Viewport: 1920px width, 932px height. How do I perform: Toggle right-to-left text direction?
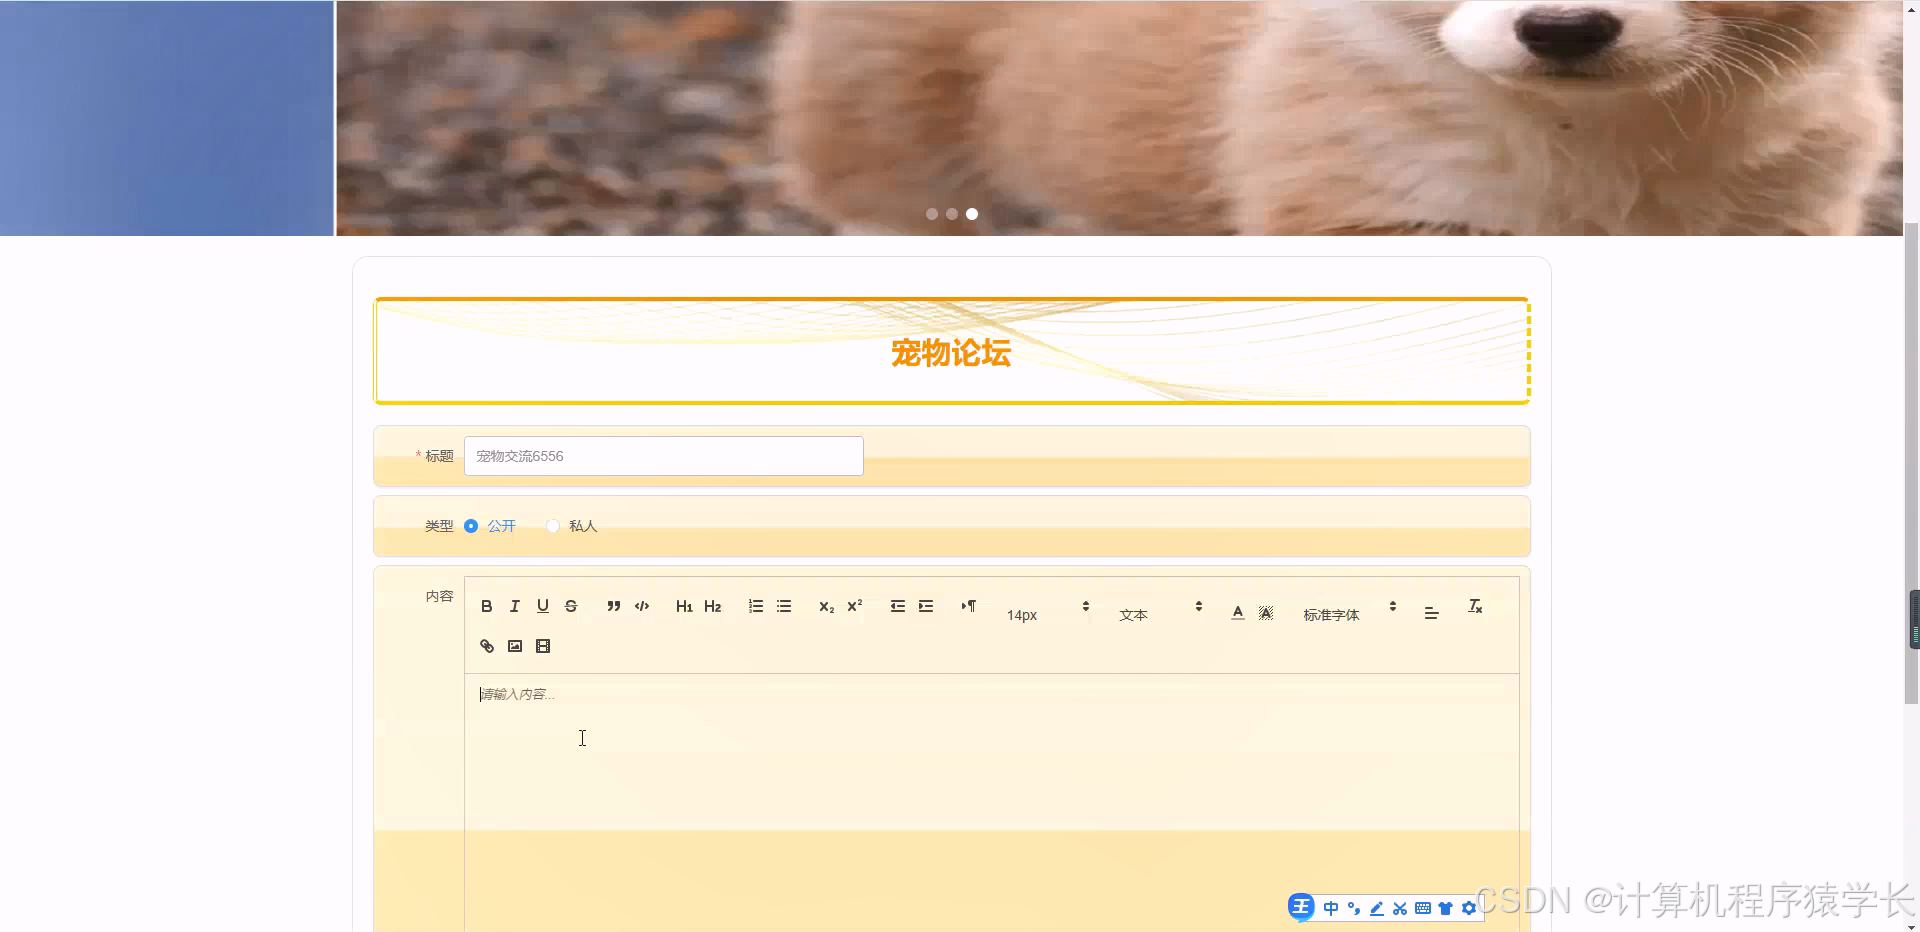pyautogui.click(x=968, y=606)
